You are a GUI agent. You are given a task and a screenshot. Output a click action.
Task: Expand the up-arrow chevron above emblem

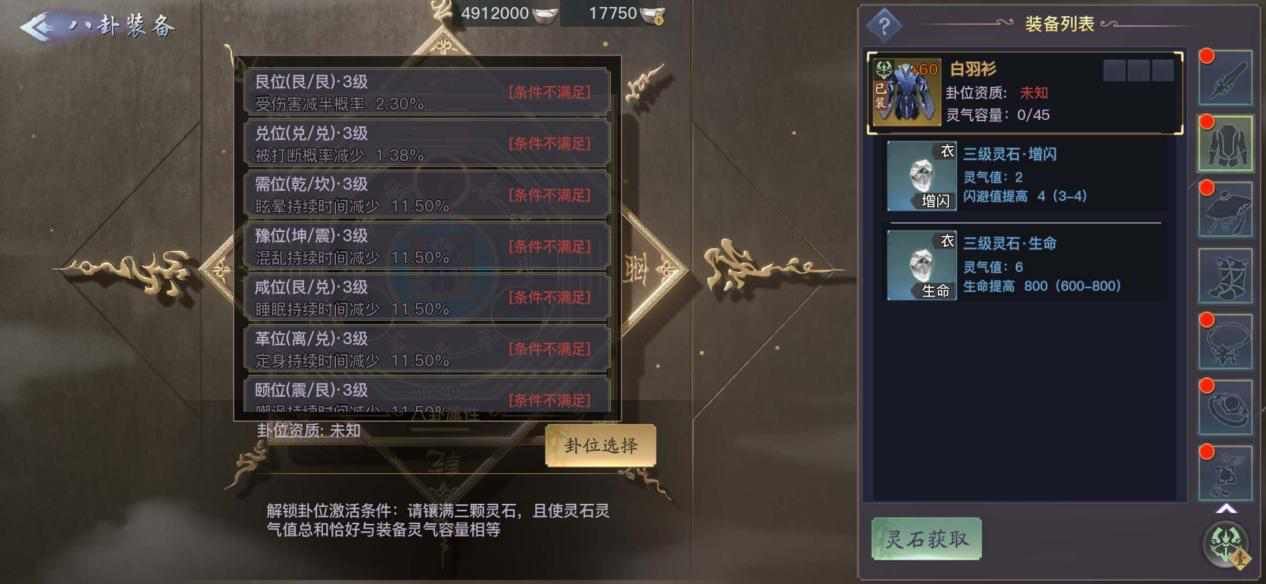coord(1226,508)
